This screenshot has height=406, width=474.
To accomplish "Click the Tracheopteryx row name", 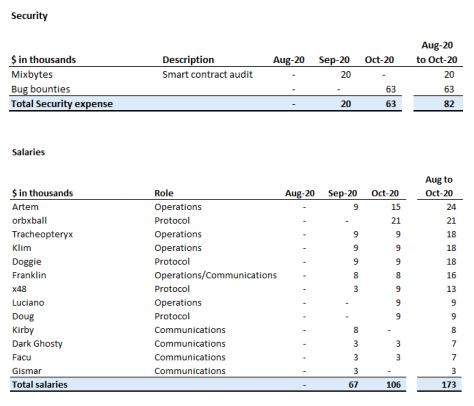I will (x=42, y=234).
